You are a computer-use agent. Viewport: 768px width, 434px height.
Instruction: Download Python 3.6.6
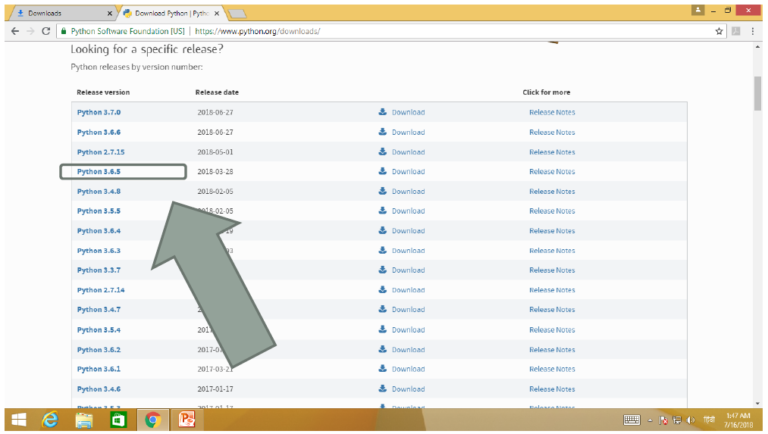point(407,132)
